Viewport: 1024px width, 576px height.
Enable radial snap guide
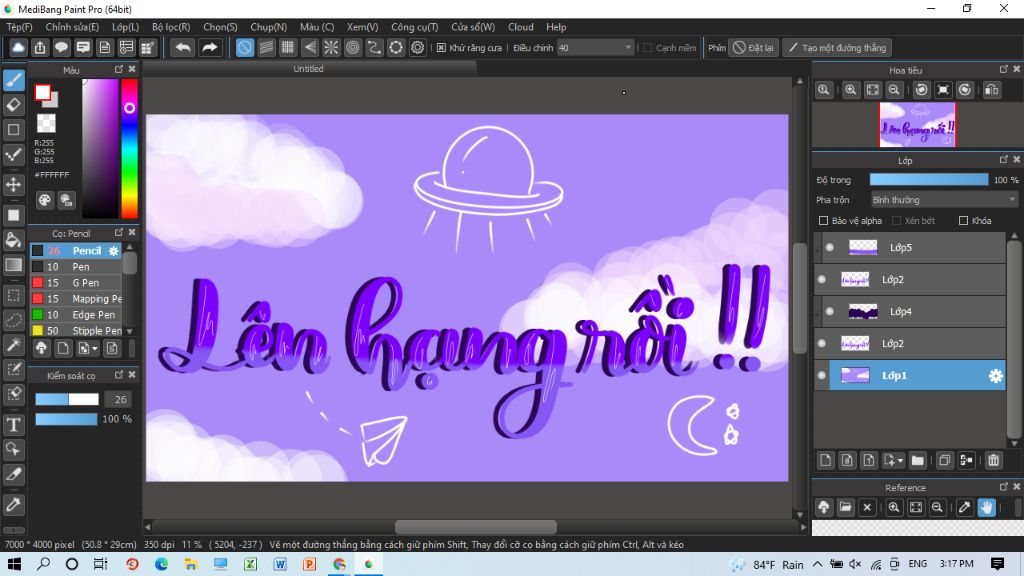coord(331,48)
